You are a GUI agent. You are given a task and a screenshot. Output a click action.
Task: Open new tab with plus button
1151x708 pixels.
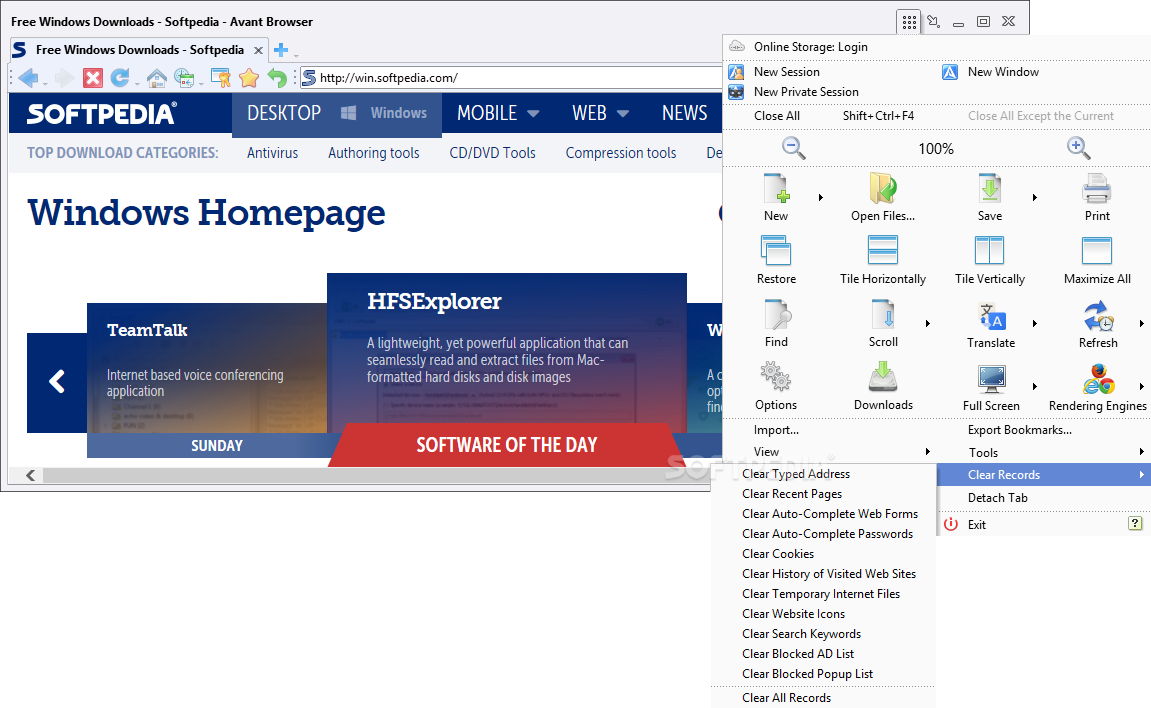[x=280, y=50]
